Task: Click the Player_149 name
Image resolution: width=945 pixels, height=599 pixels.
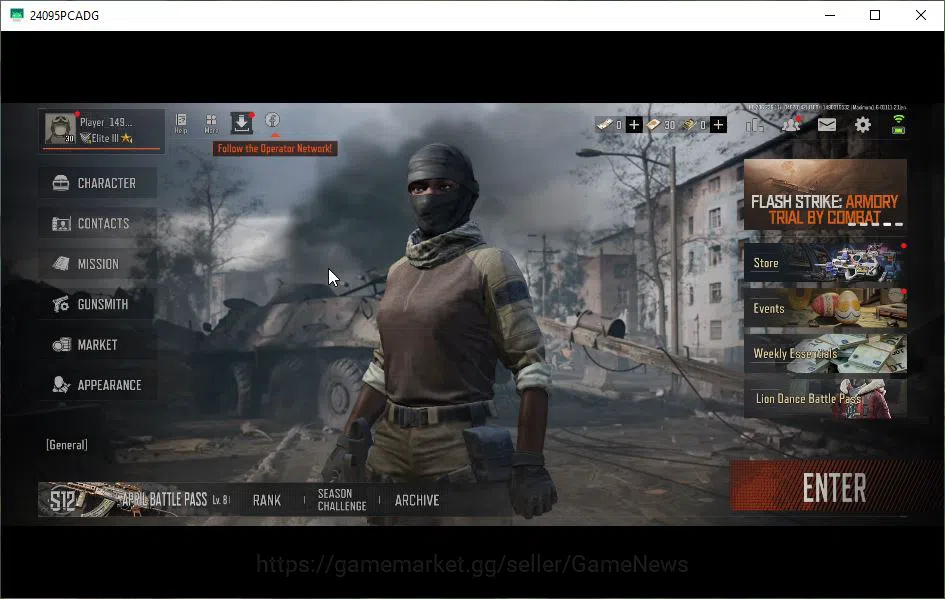Action: 106,122
